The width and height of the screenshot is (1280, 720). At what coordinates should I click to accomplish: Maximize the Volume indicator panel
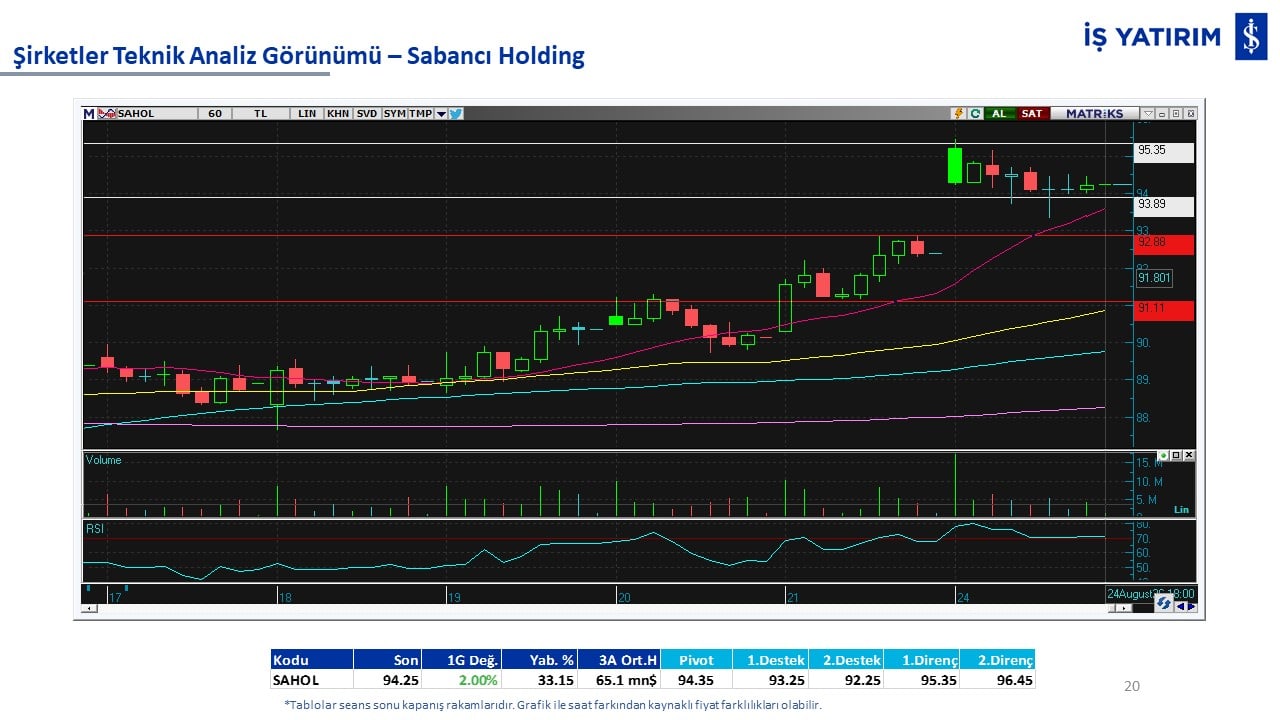pos(1176,456)
